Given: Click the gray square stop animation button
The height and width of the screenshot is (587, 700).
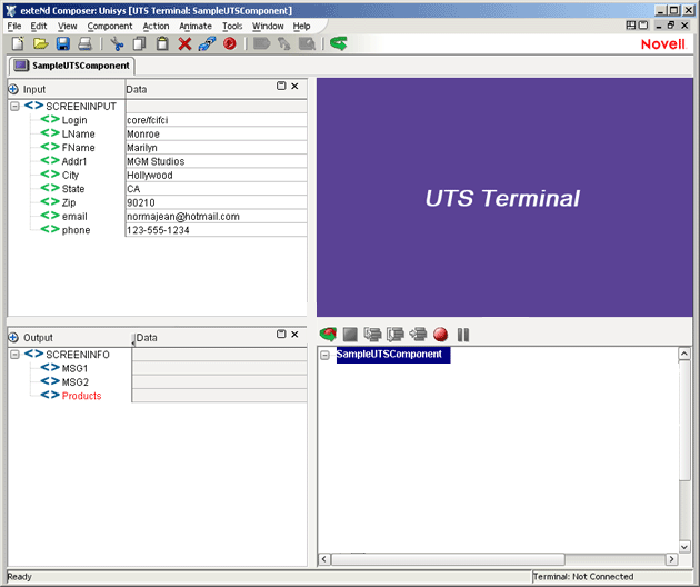Looking at the screenshot, I should click(x=350, y=334).
